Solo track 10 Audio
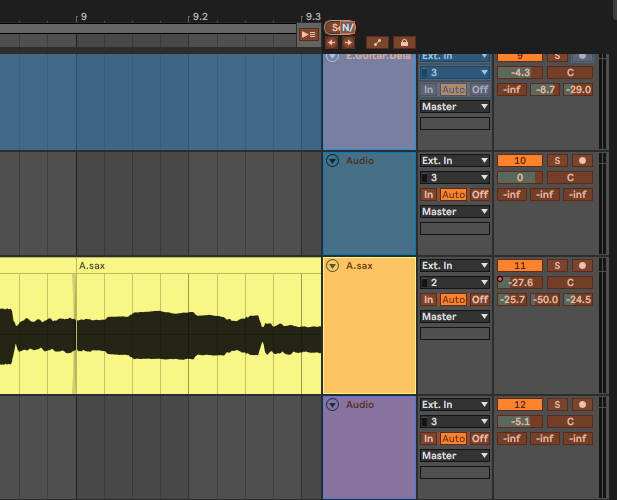 click(x=557, y=160)
